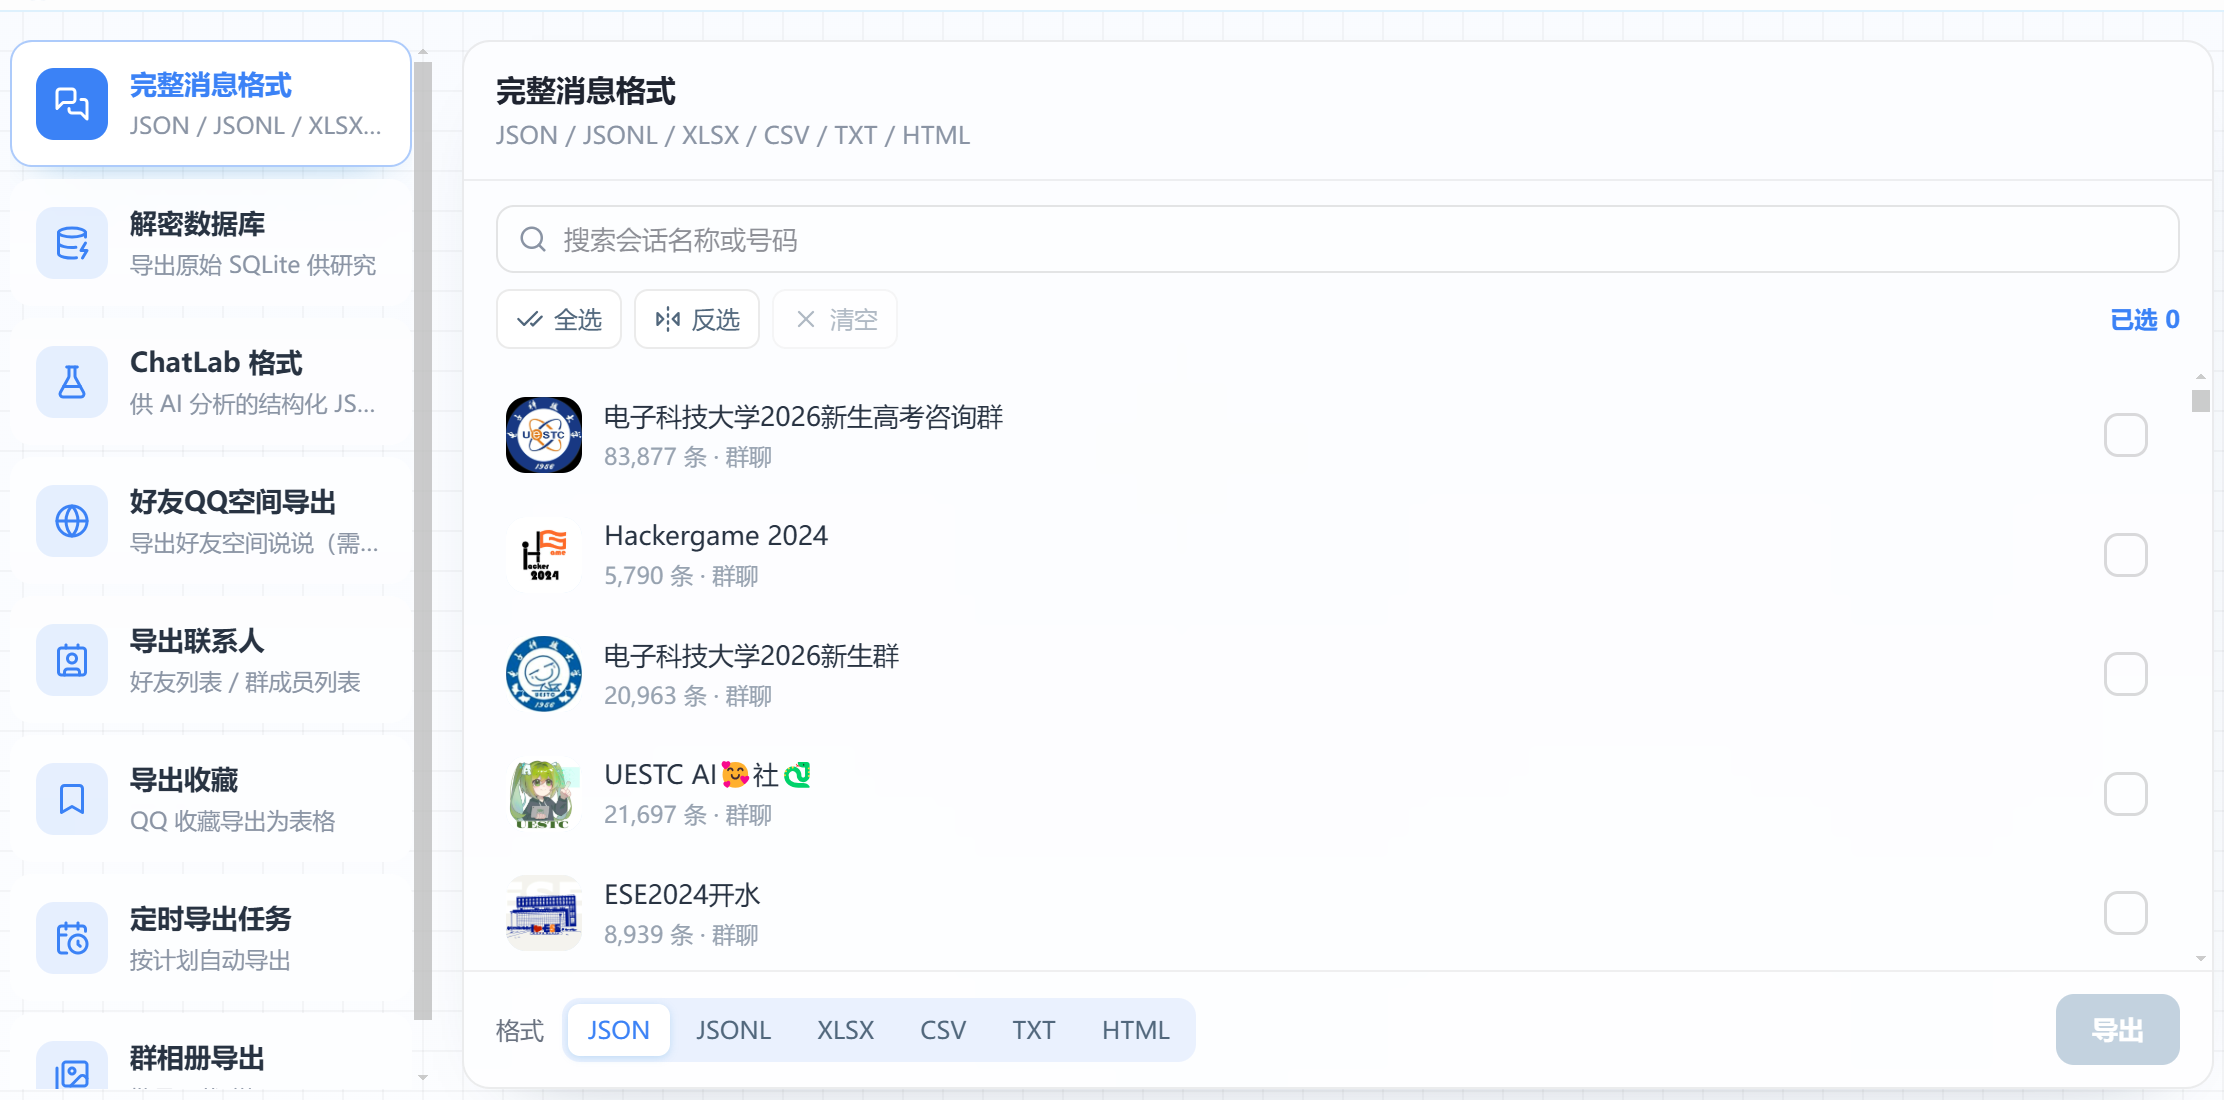Click the 21,697 条 · 群聊 count text
Viewport: 2224px width, 1100px height.
coord(688,815)
